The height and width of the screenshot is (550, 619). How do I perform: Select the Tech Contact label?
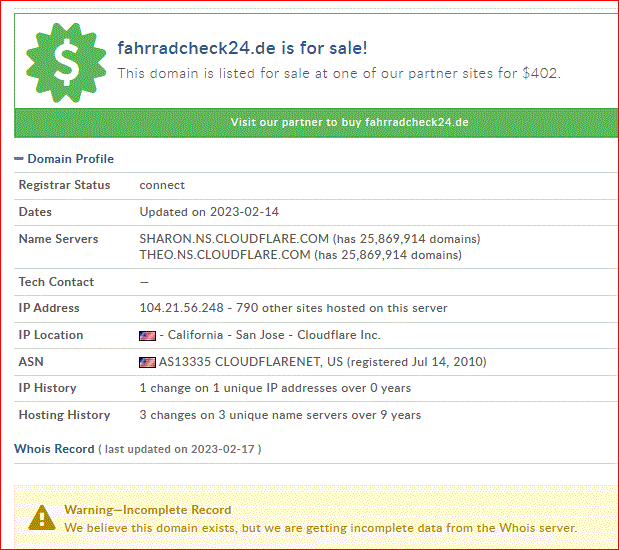[56, 282]
